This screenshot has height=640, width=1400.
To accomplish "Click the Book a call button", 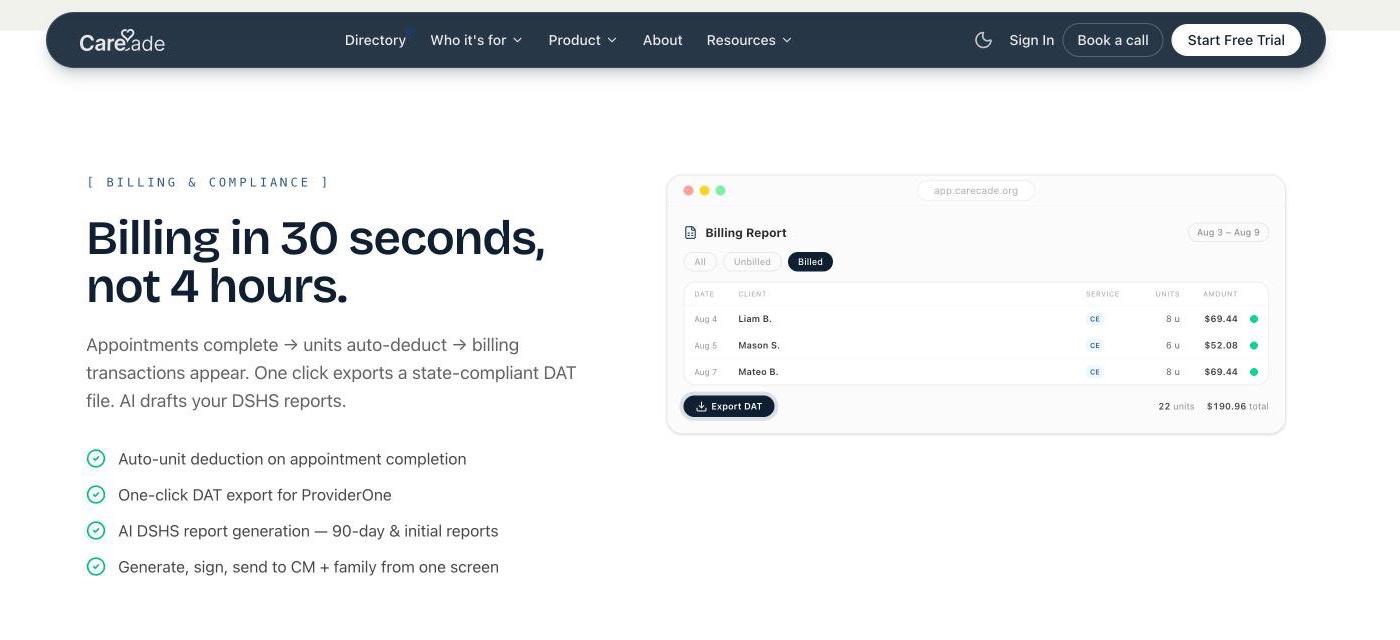I will [x=1112, y=40].
